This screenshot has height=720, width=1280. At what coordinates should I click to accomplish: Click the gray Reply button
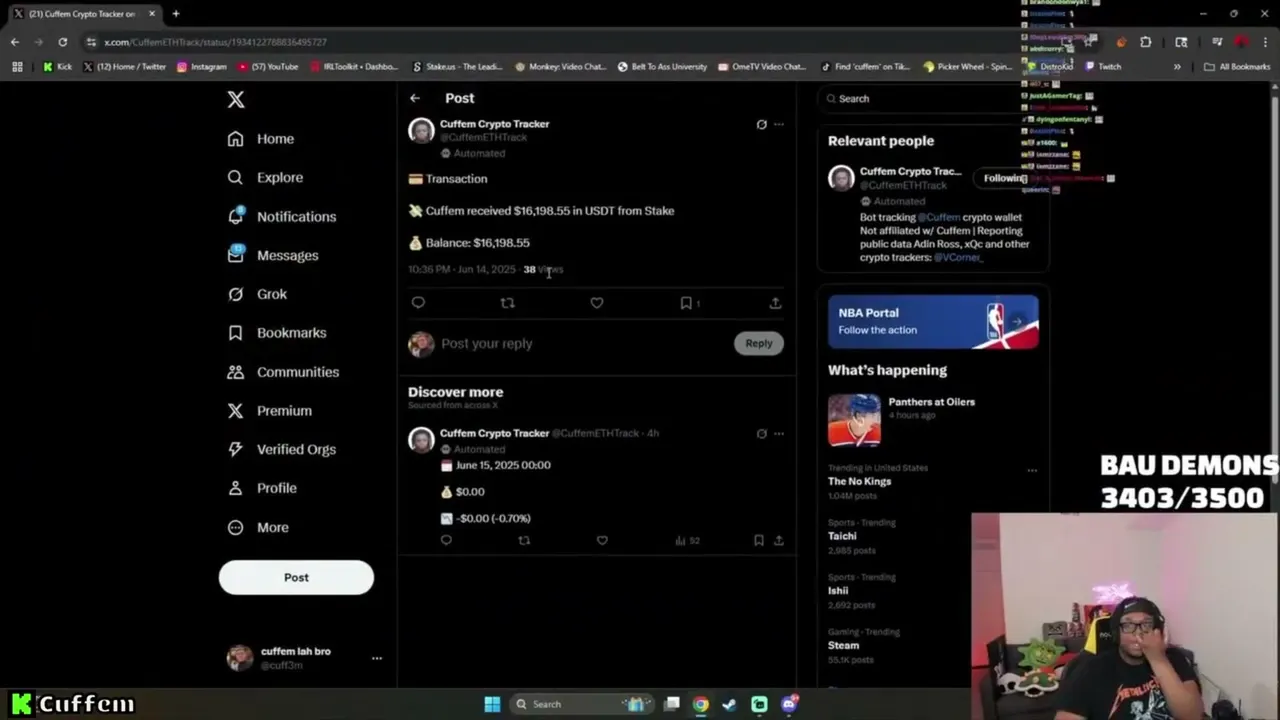[x=759, y=343]
